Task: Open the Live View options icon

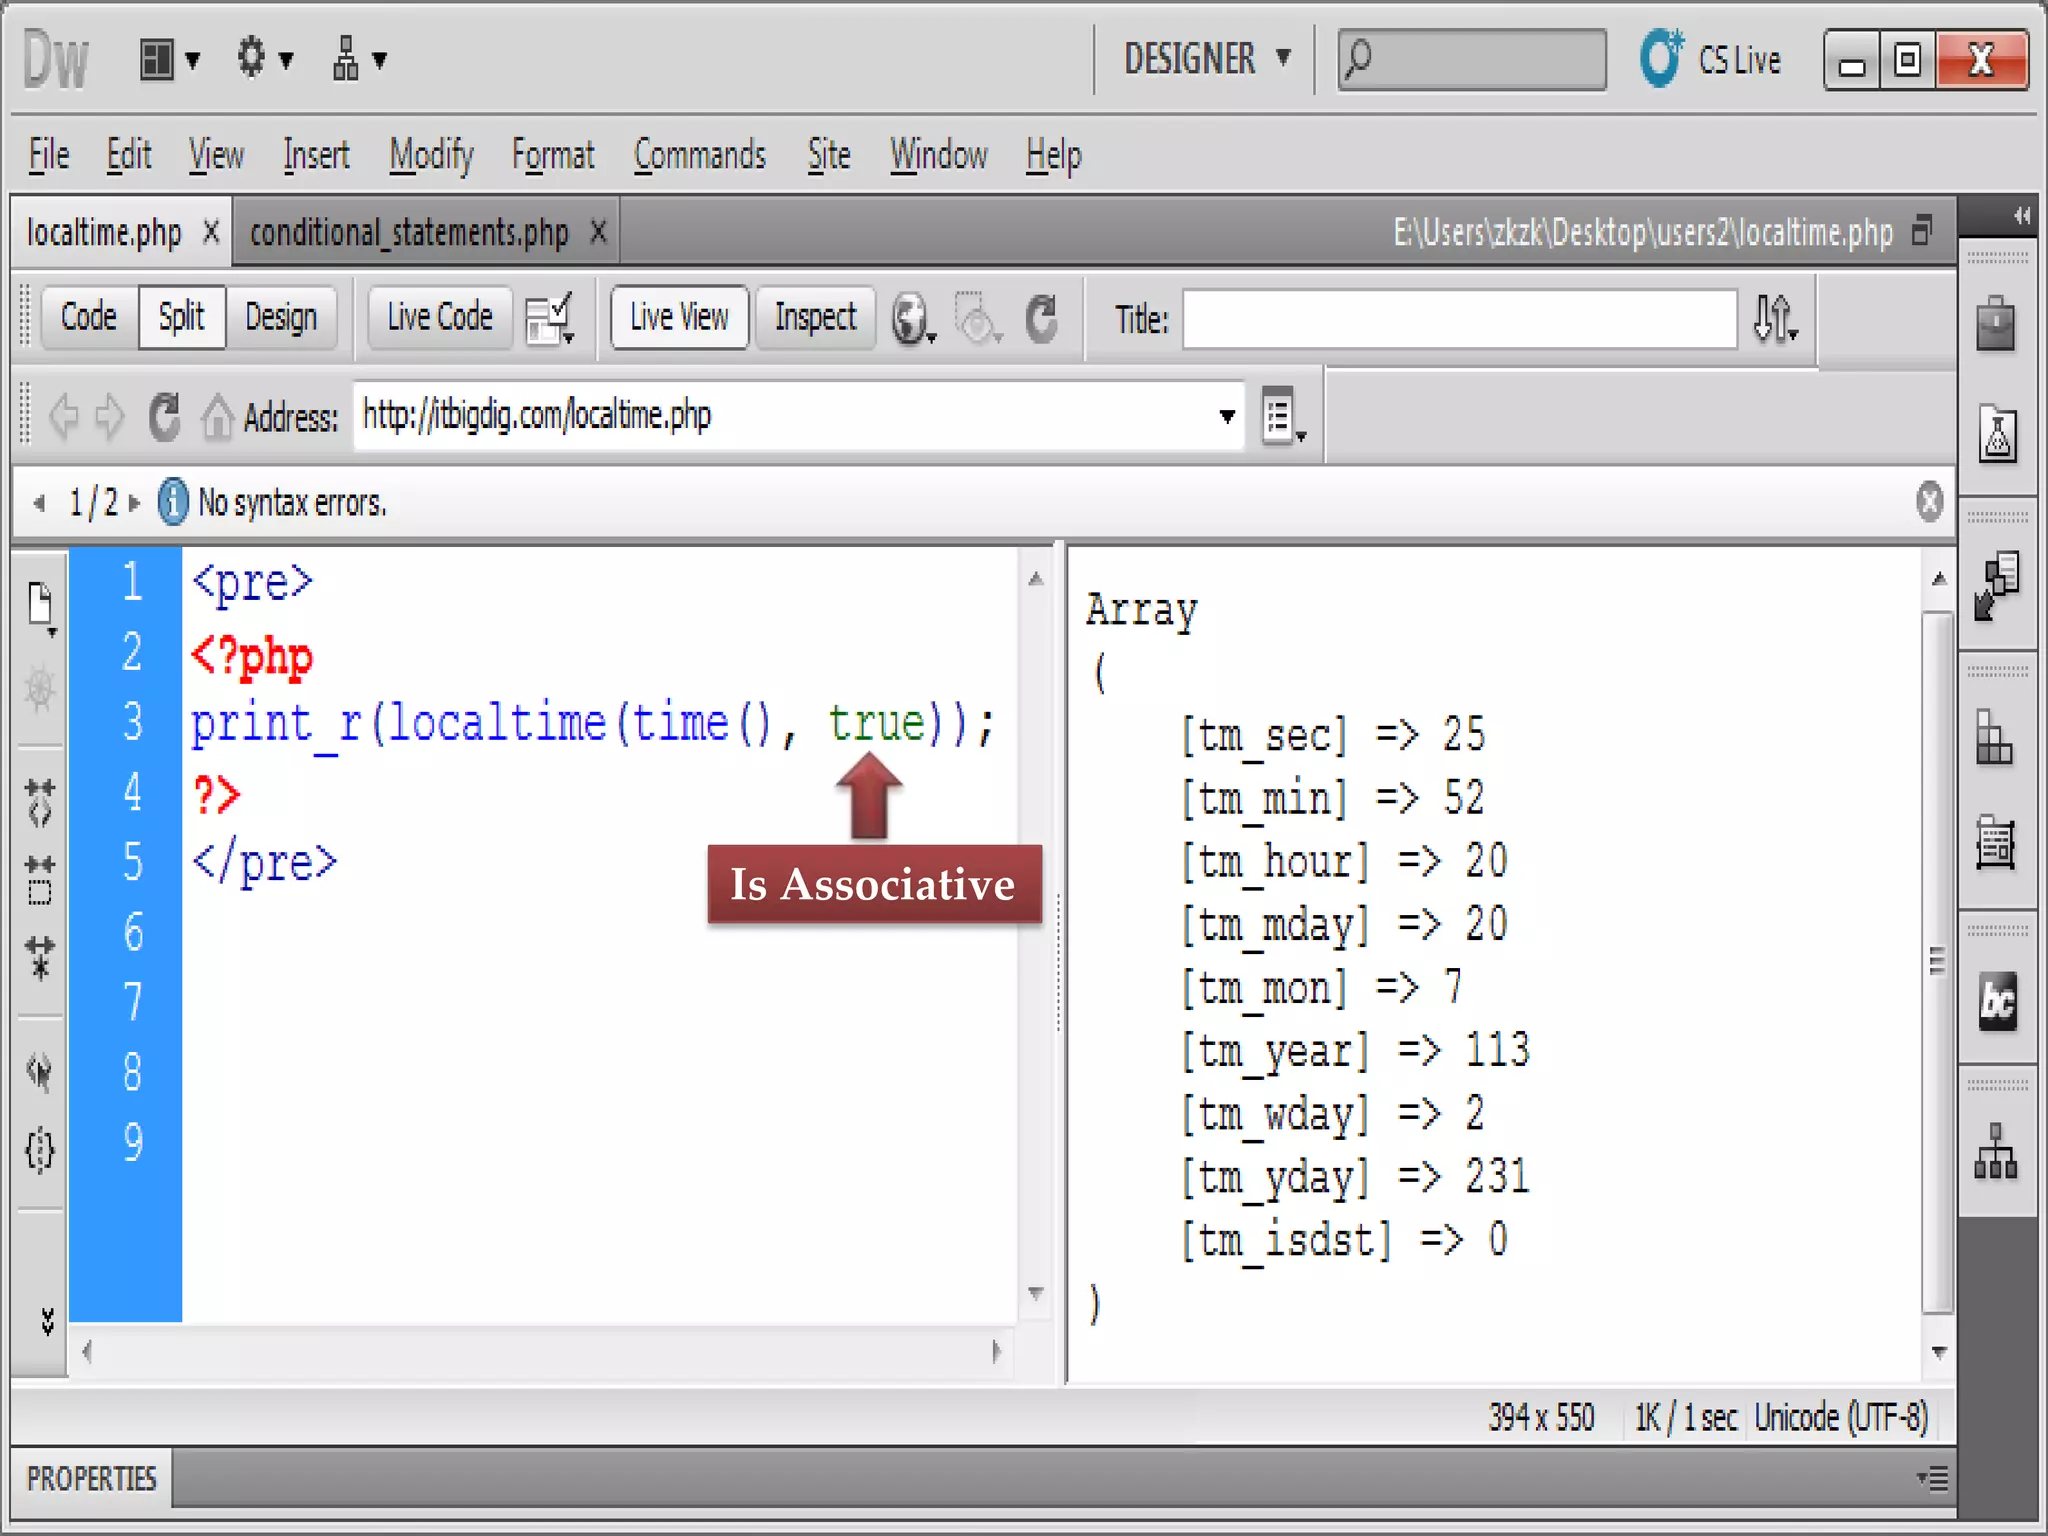Action: [x=1283, y=416]
